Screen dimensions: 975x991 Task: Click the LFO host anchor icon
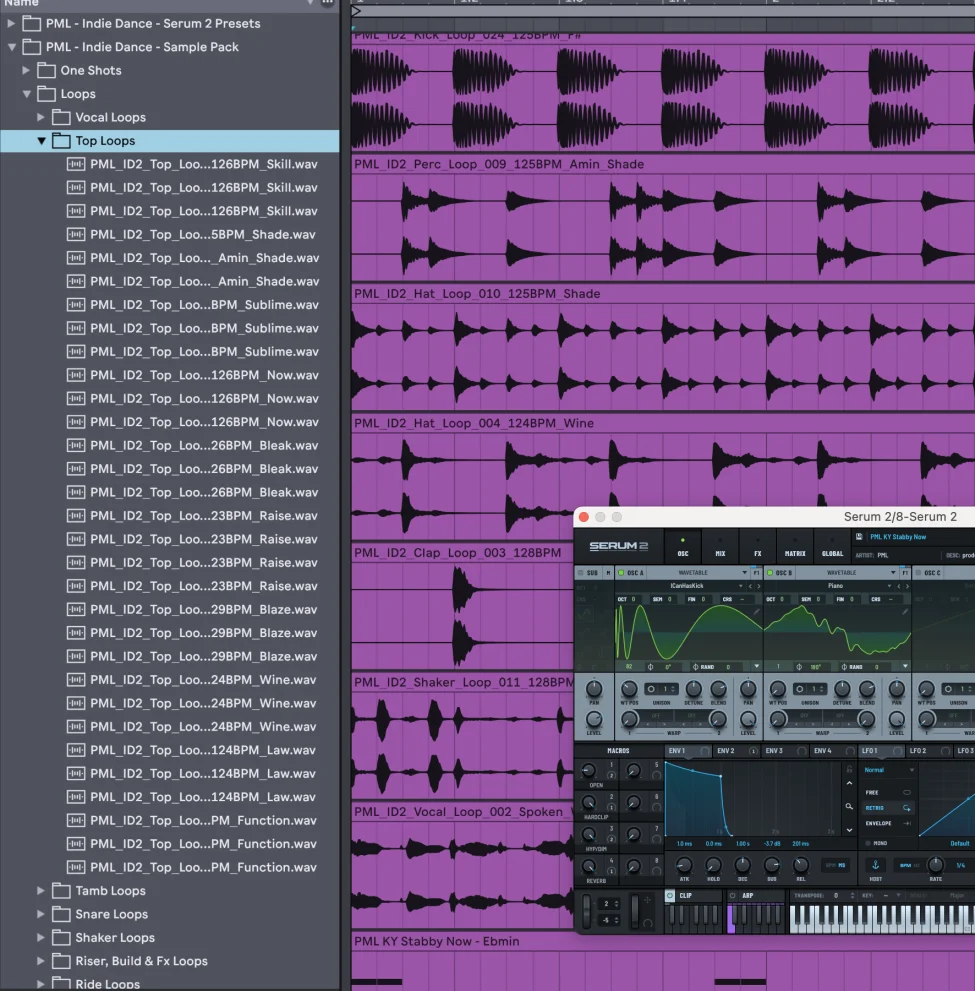tap(876, 865)
